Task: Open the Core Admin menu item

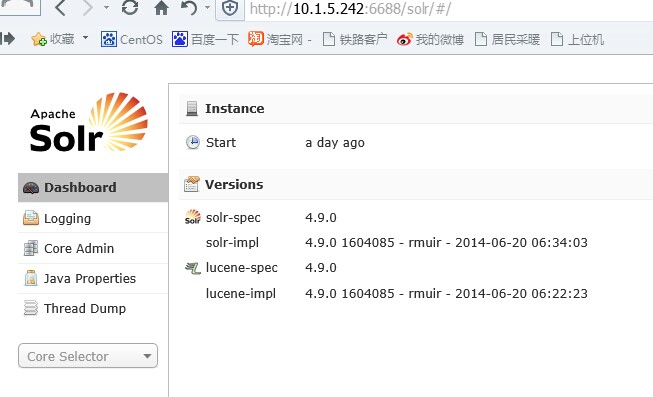Action: pos(93,248)
